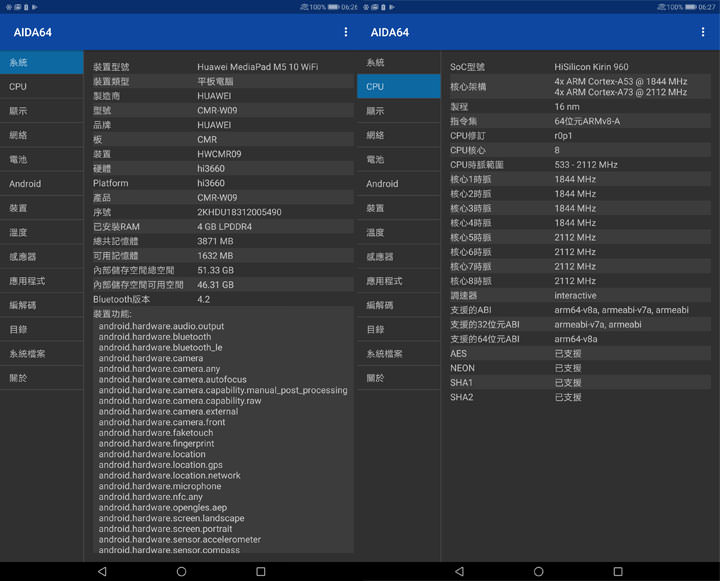Tap the HWCMR09 device value
Viewport: 720px width, 581px height.
[219, 154]
